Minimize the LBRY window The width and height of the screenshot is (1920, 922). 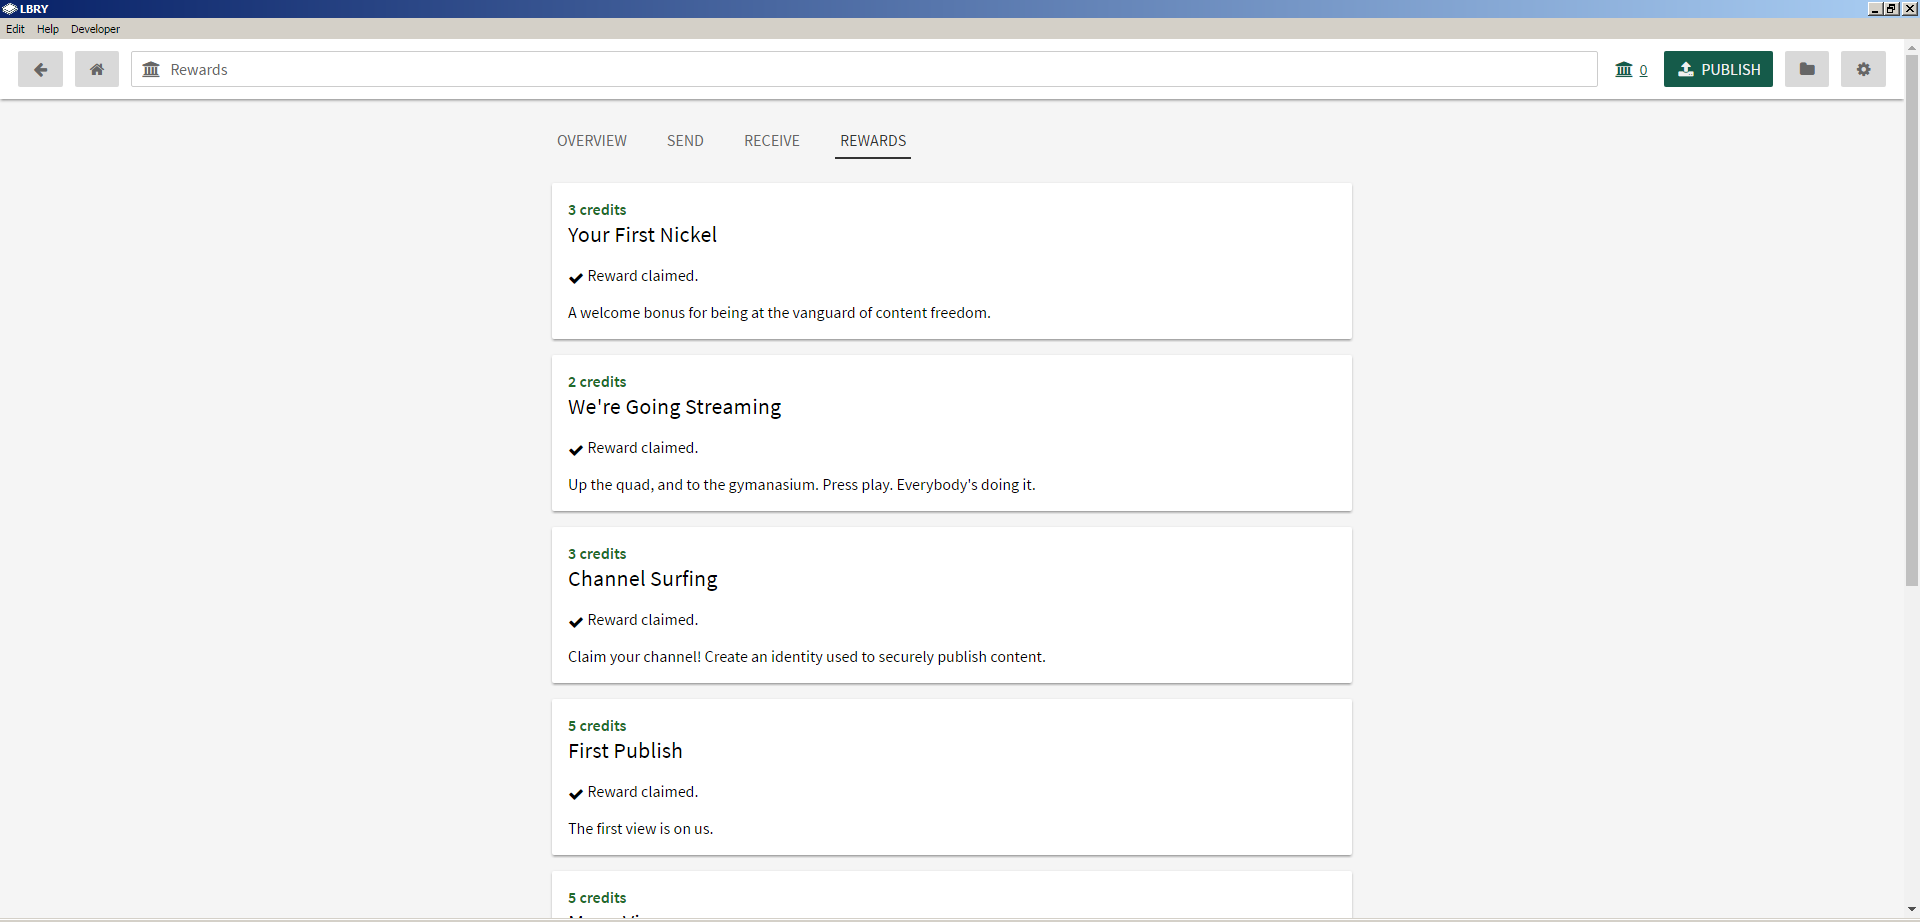click(x=1875, y=9)
